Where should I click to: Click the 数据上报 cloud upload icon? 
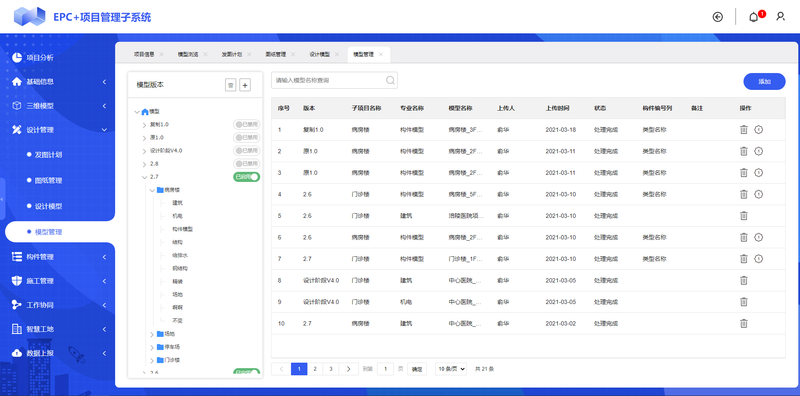(x=17, y=353)
